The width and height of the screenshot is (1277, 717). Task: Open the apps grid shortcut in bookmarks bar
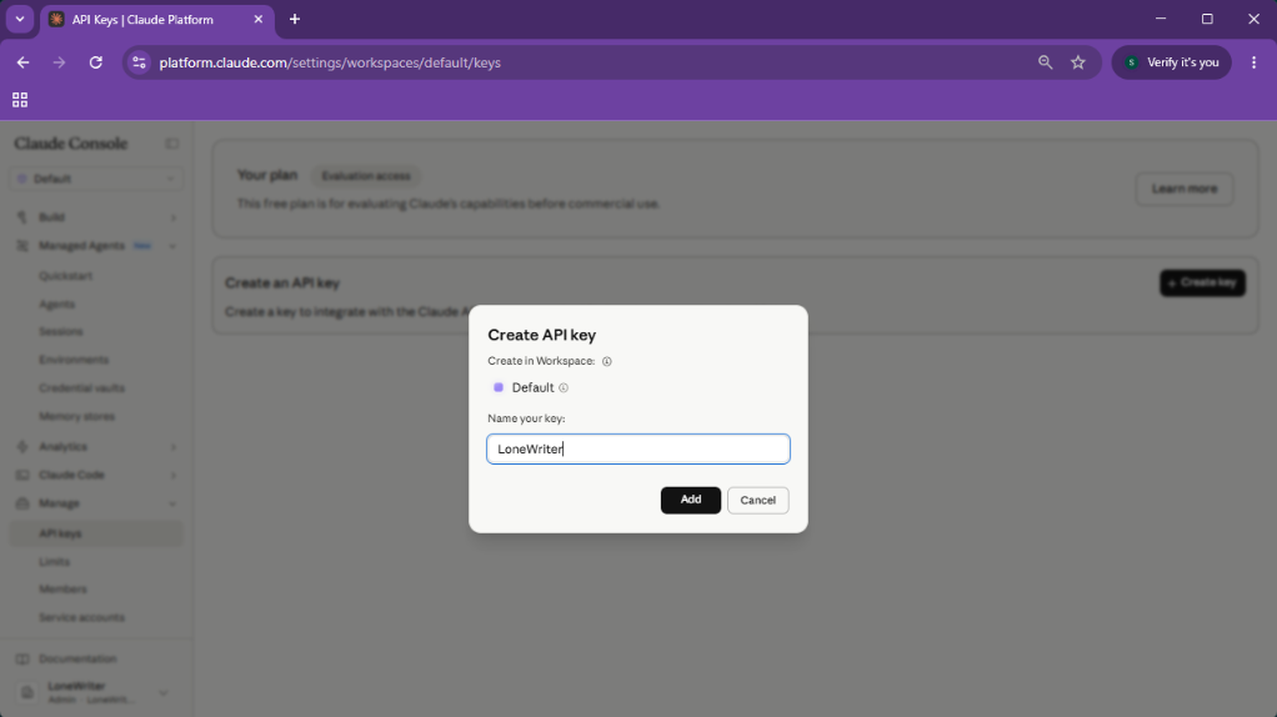[x=20, y=100]
